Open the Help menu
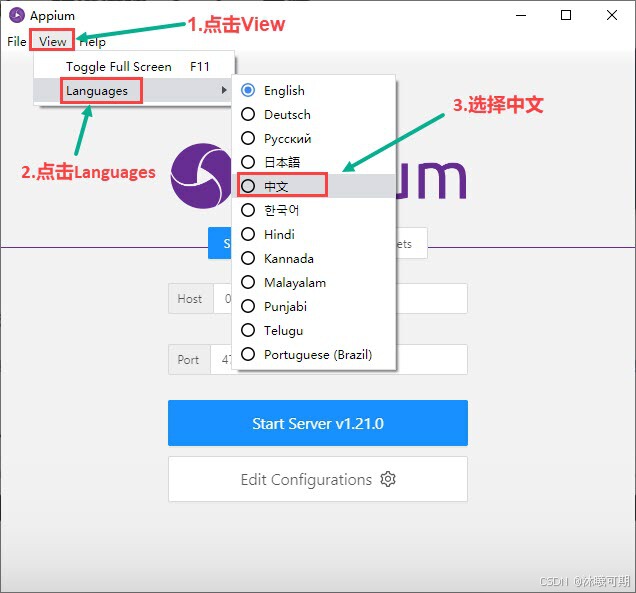 pyautogui.click(x=92, y=41)
